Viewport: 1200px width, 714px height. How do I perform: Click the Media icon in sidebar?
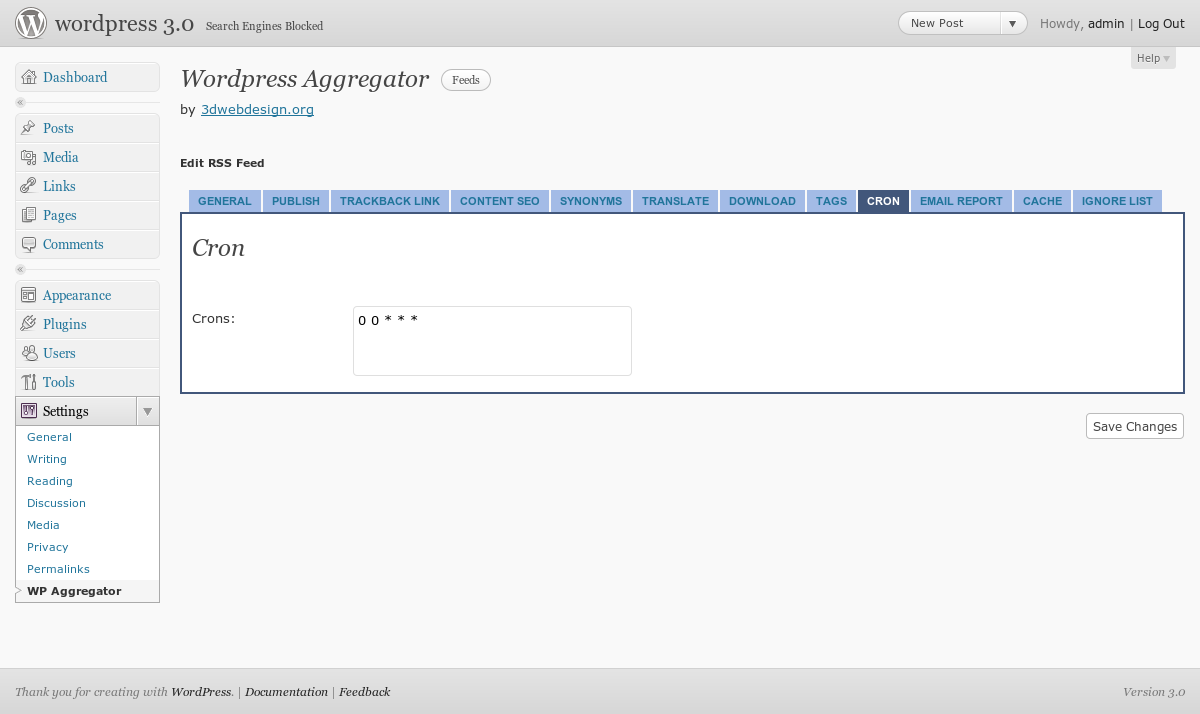pyautogui.click(x=29, y=157)
